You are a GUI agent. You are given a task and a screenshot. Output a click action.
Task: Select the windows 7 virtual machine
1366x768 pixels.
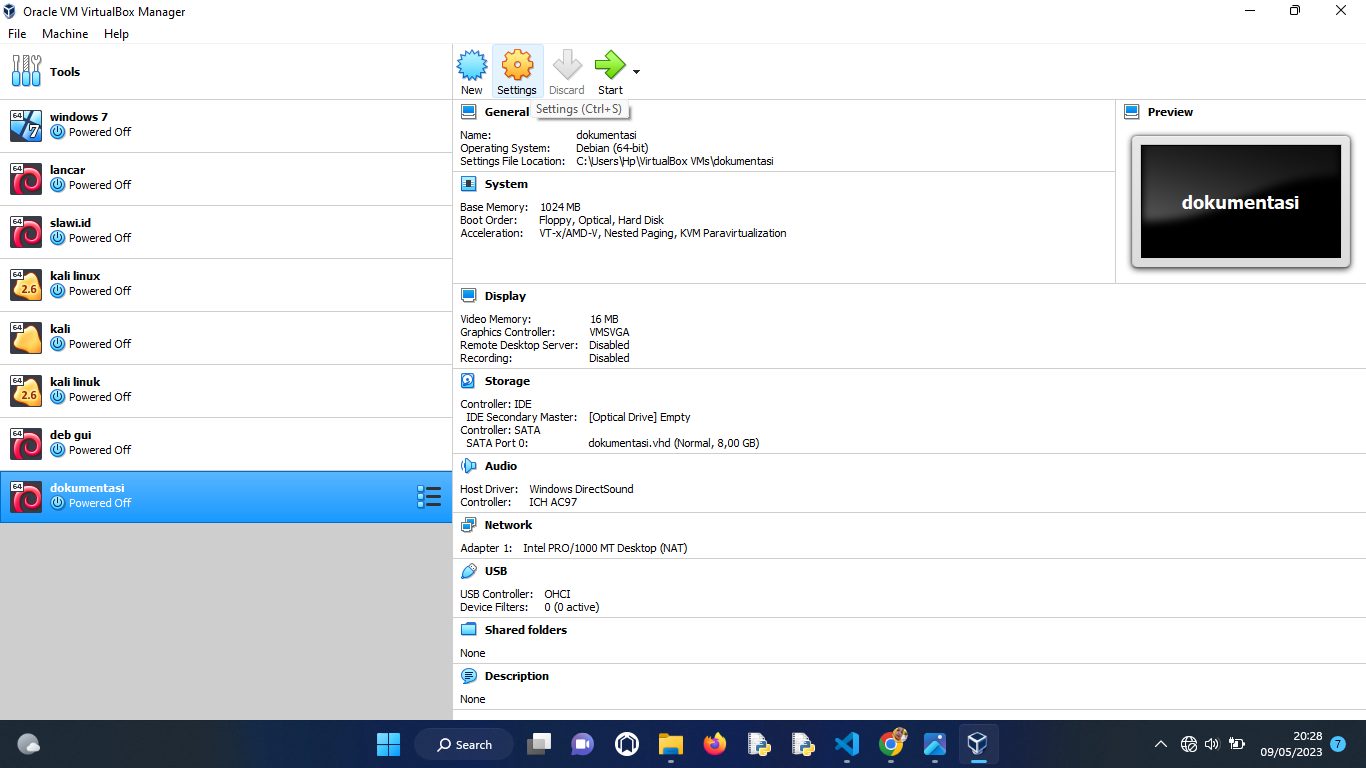[x=226, y=126]
